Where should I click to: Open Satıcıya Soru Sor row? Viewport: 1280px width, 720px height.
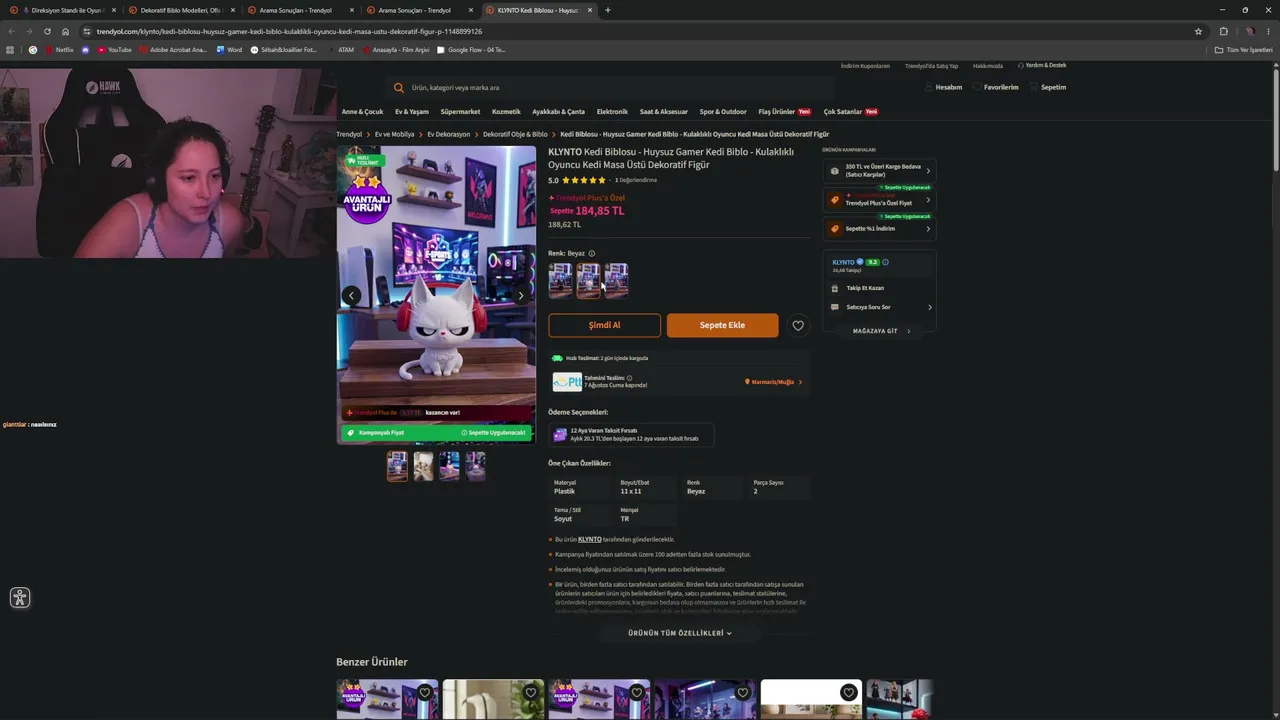click(x=879, y=307)
